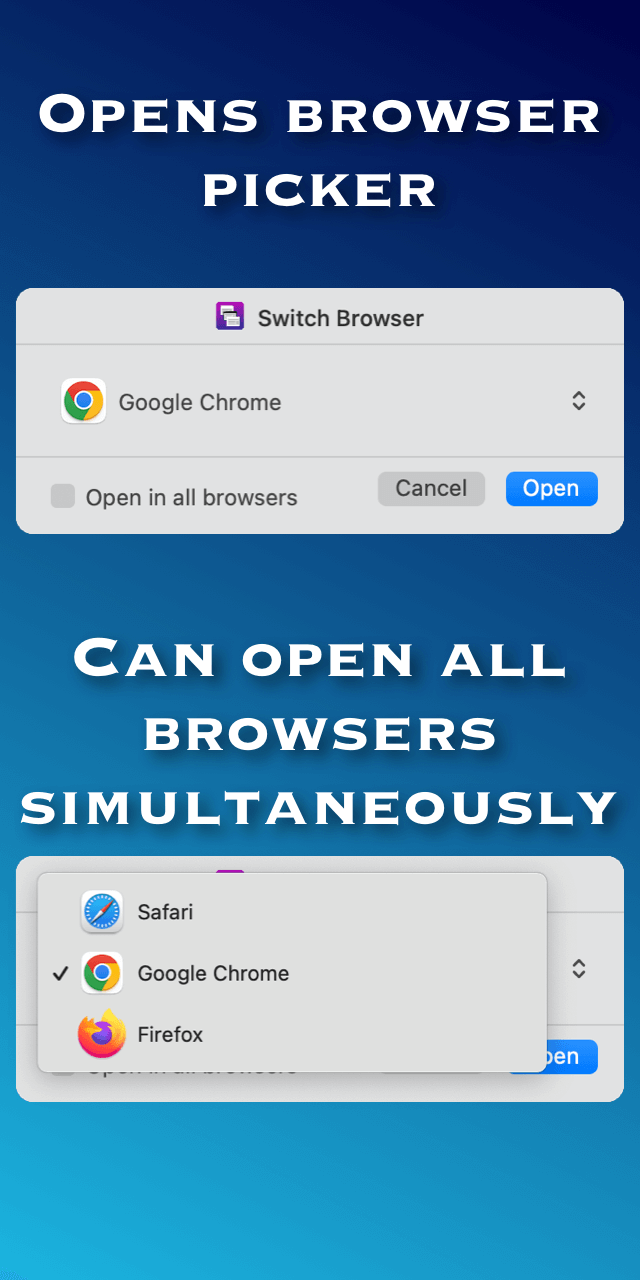This screenshot has width=640, height=1280.
Task: Choose Firefox from the browser list
Action: pos(292,1034)
